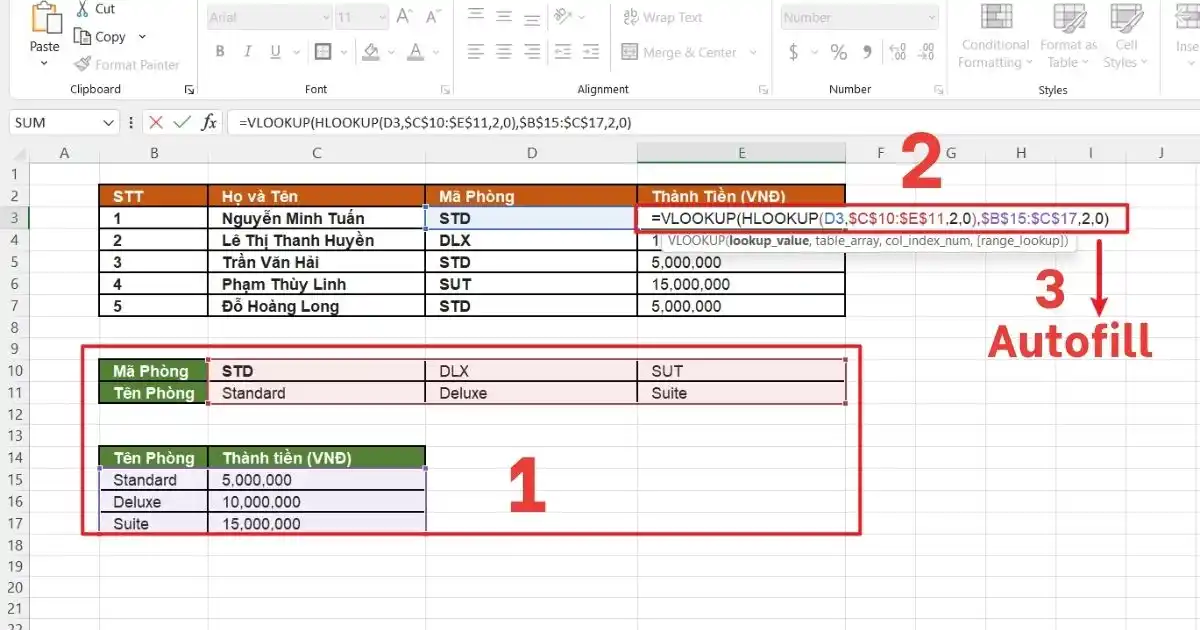
Task: Click the Decrease Indent icon
Action: pyautogui.click(x=564, y=52)
